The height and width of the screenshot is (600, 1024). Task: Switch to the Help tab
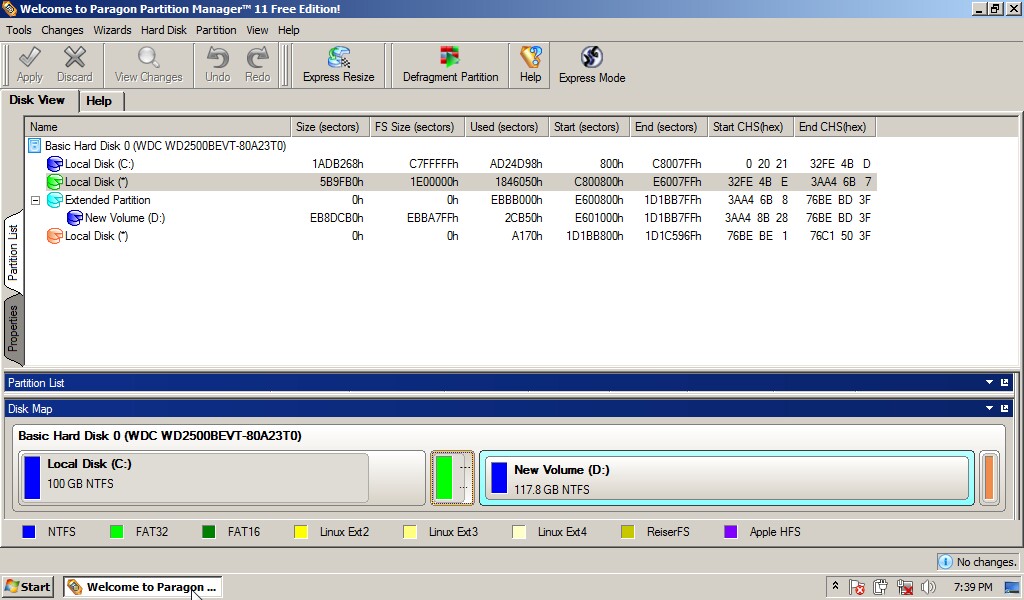[x=99, y=101]
